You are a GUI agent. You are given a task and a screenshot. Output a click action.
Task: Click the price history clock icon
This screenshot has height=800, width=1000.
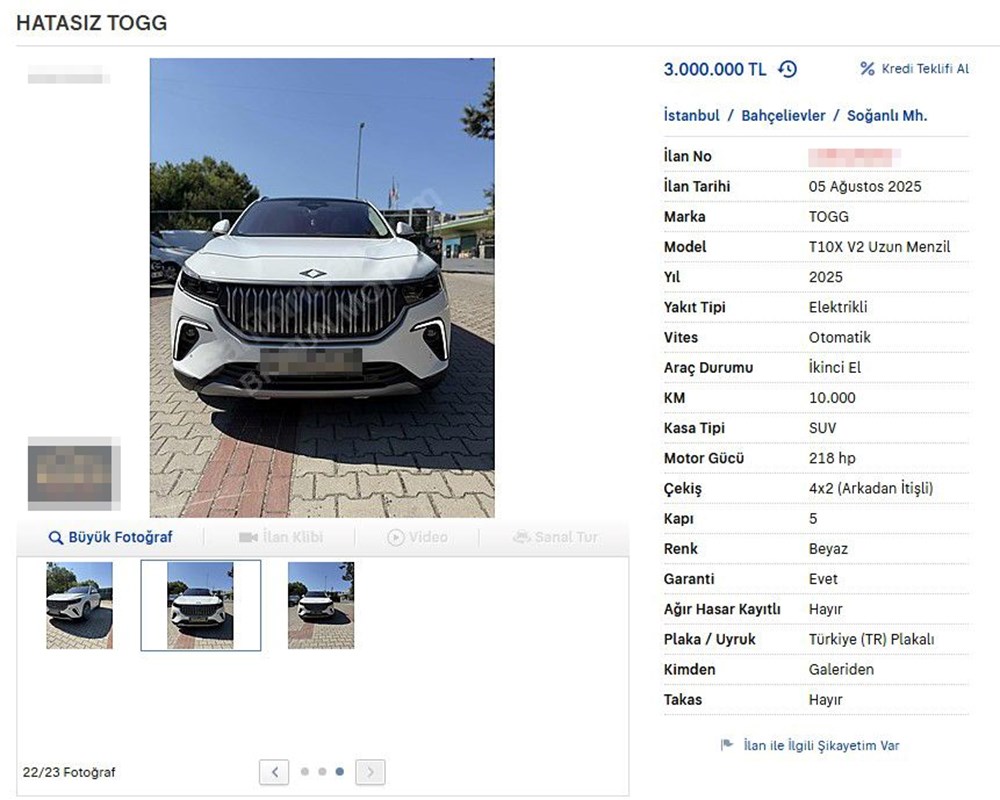click(x=788, y=69)
